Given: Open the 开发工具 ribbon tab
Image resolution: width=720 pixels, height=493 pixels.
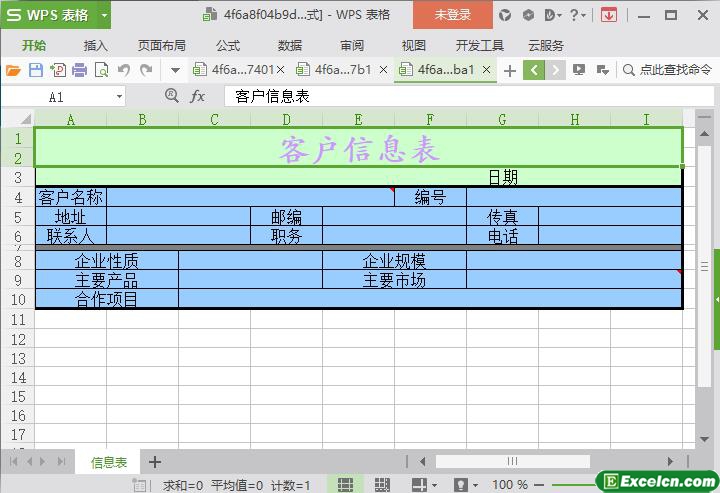Looking at the screenshot, I should coord(480,45).
